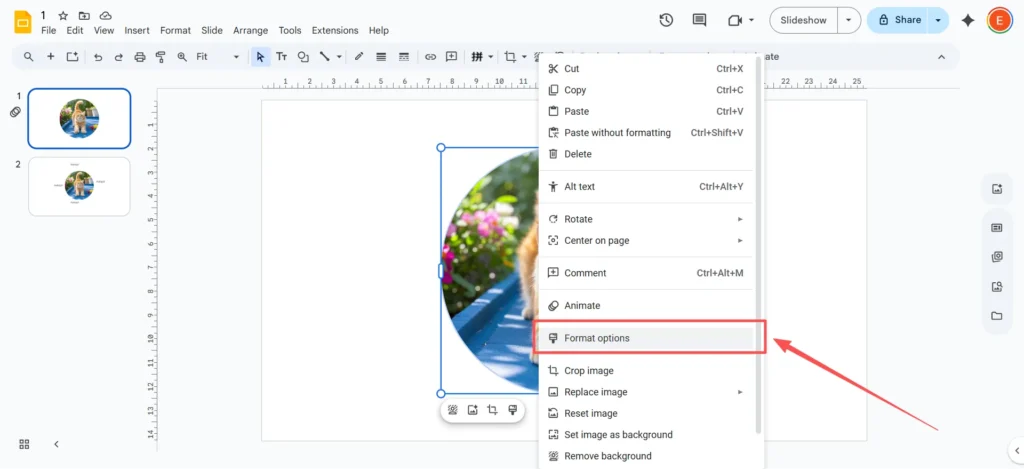Expand the Center on page submenu
Viewport: 1024px width, 469px height.
pos(646,240)
